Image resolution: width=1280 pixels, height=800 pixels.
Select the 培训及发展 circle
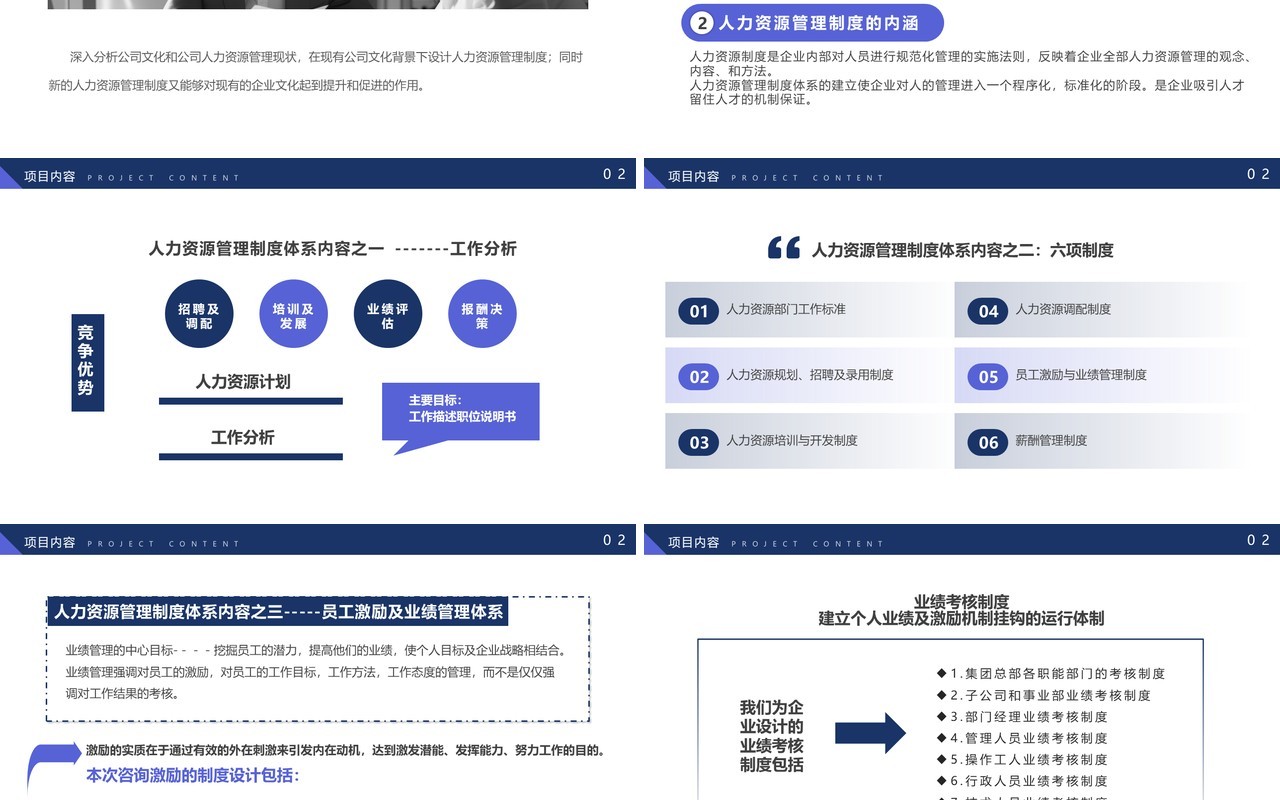[x=293, y=314]
